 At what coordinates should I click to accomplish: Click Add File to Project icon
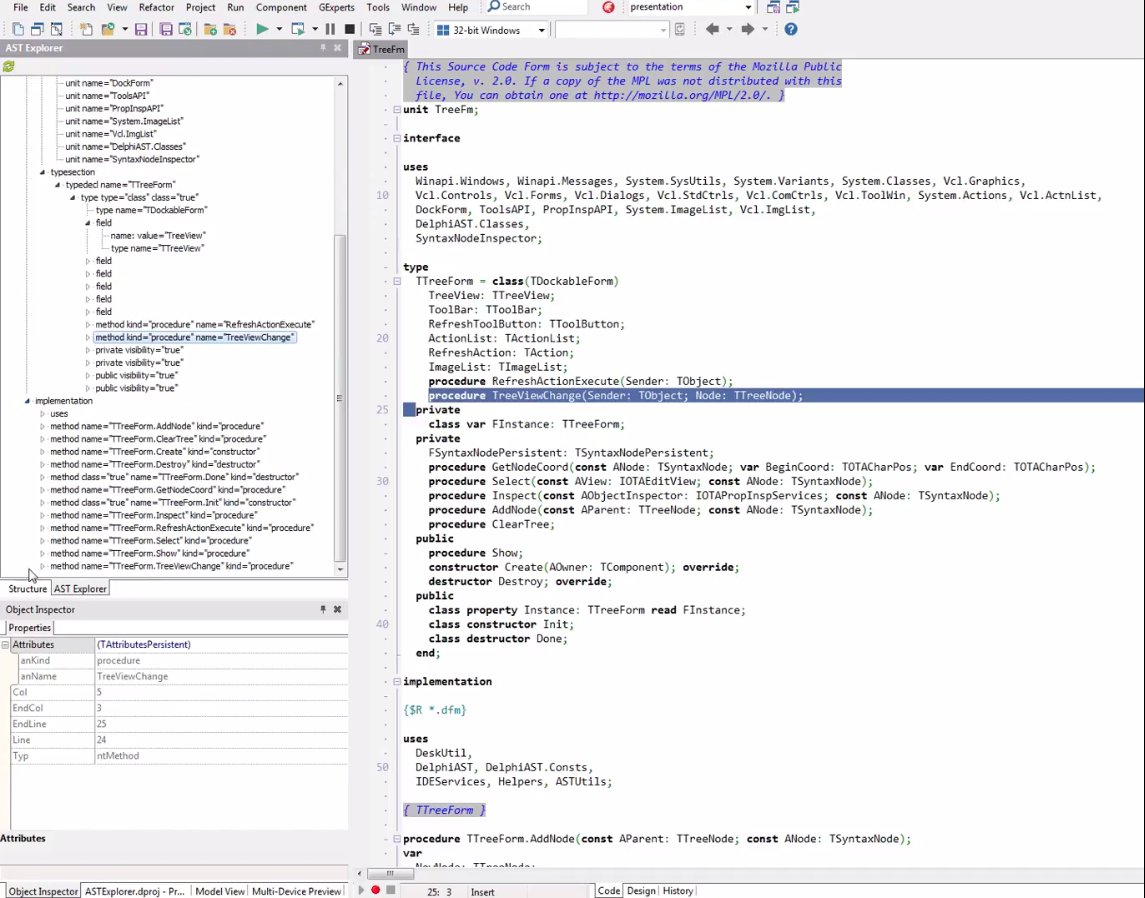pyautogui.click(x=210, y=29)
